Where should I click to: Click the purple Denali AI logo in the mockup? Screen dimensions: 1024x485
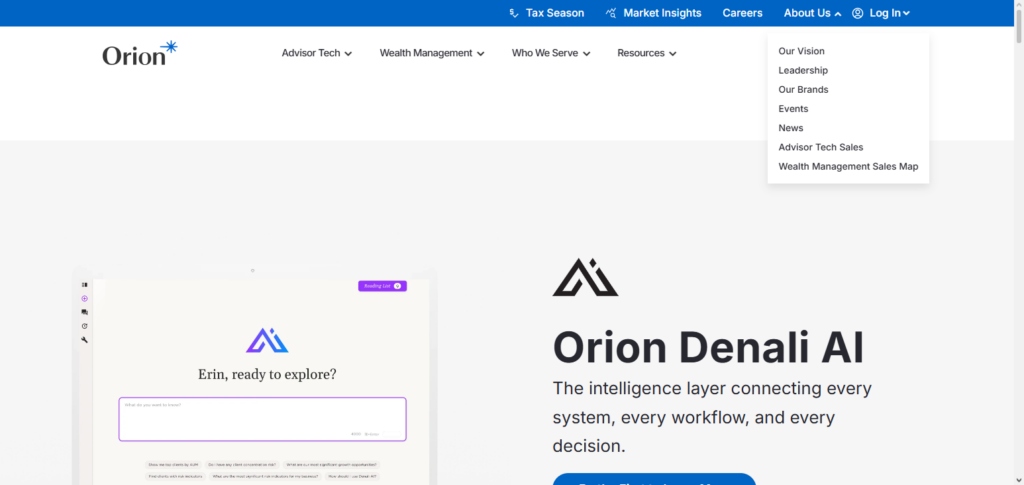pyautogui.click(x=267, y=341)
